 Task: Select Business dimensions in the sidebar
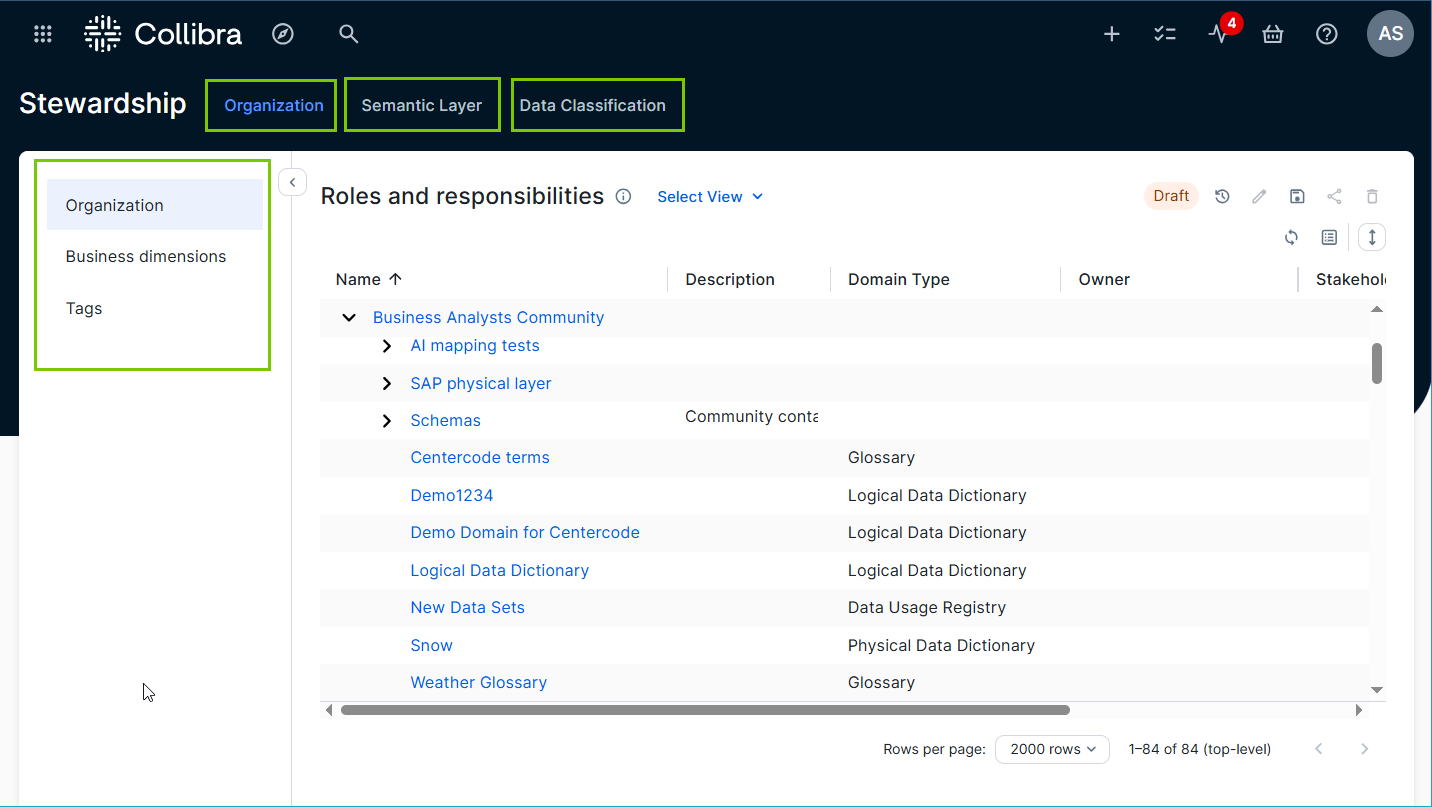tap(146, 256)
